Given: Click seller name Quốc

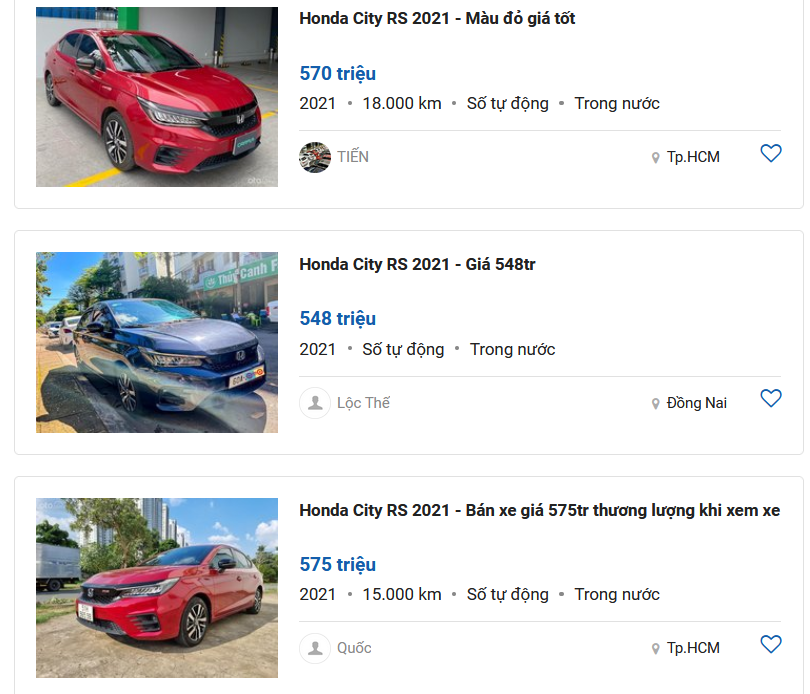Looking at the screenshot, I should coord(354,648).
